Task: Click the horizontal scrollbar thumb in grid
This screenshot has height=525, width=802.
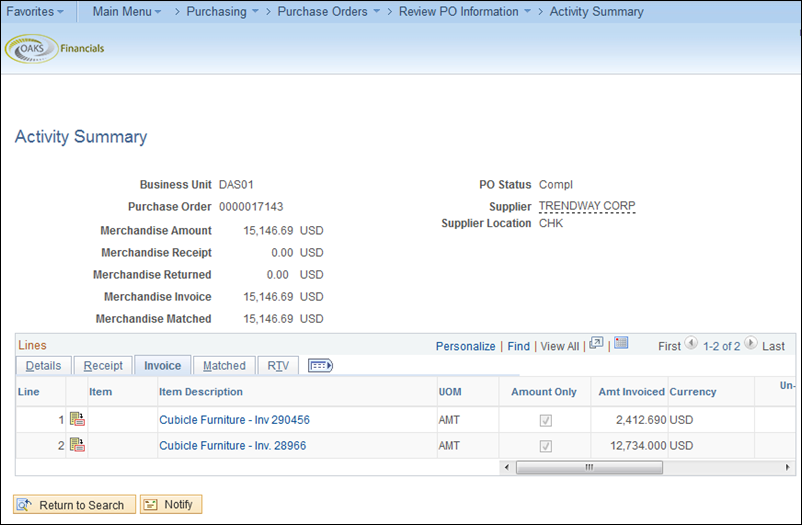Action: 590,467
